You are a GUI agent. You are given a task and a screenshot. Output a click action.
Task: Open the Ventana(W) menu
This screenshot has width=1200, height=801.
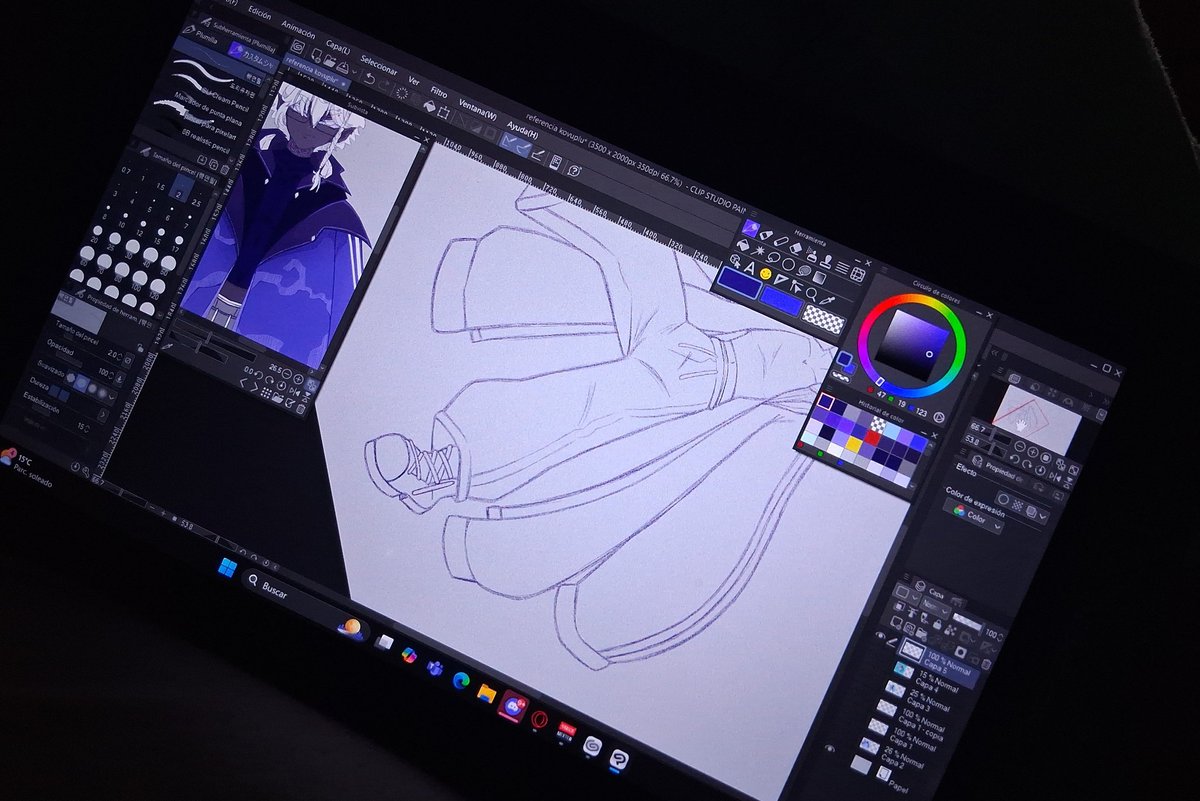point(477,109)
